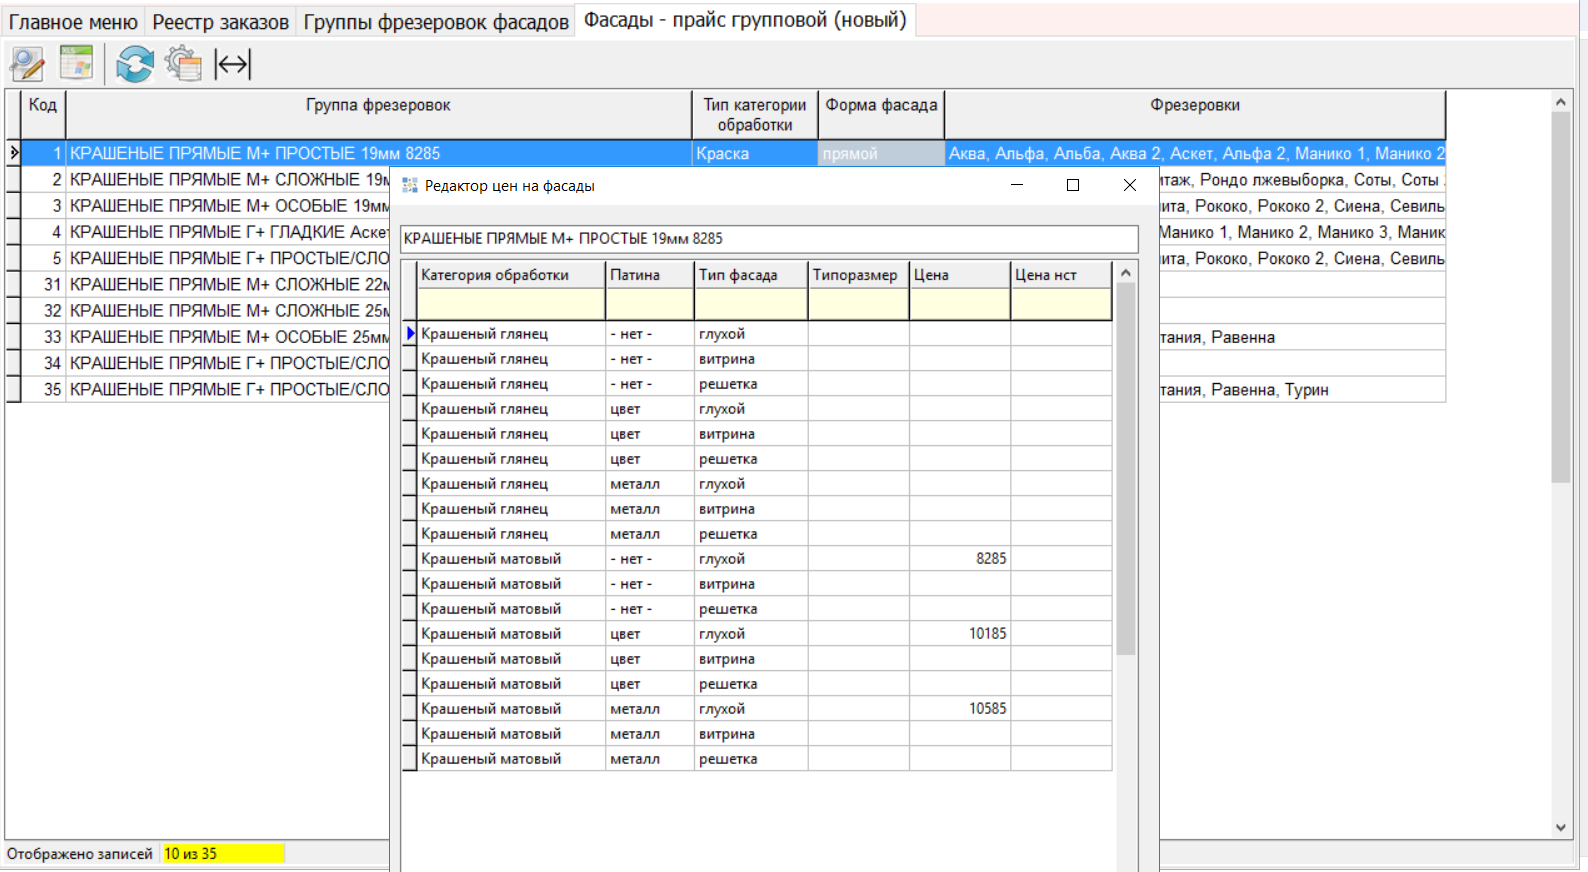Click the filter field under Патина column
This screenshot has height=872, width=1588.
pos(649,304)
